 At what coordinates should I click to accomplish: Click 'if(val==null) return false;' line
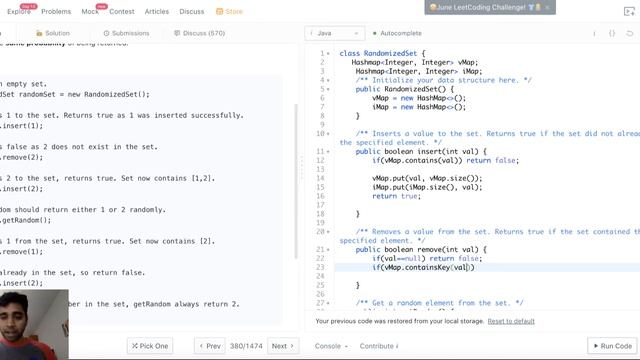(427, 259)
